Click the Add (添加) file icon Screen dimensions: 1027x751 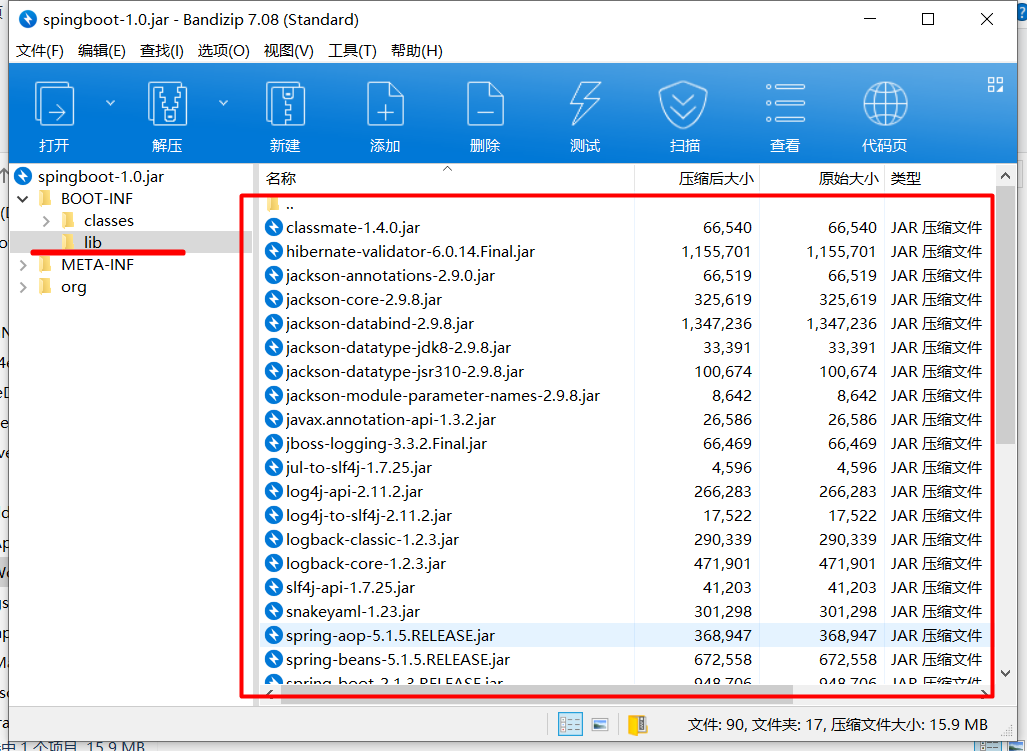click(385, 103)
